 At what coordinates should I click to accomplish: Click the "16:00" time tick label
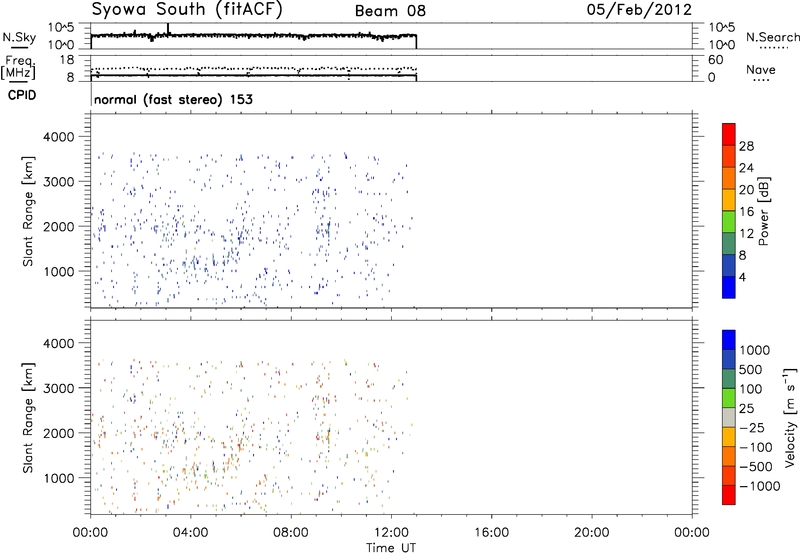tap(491, 533)
